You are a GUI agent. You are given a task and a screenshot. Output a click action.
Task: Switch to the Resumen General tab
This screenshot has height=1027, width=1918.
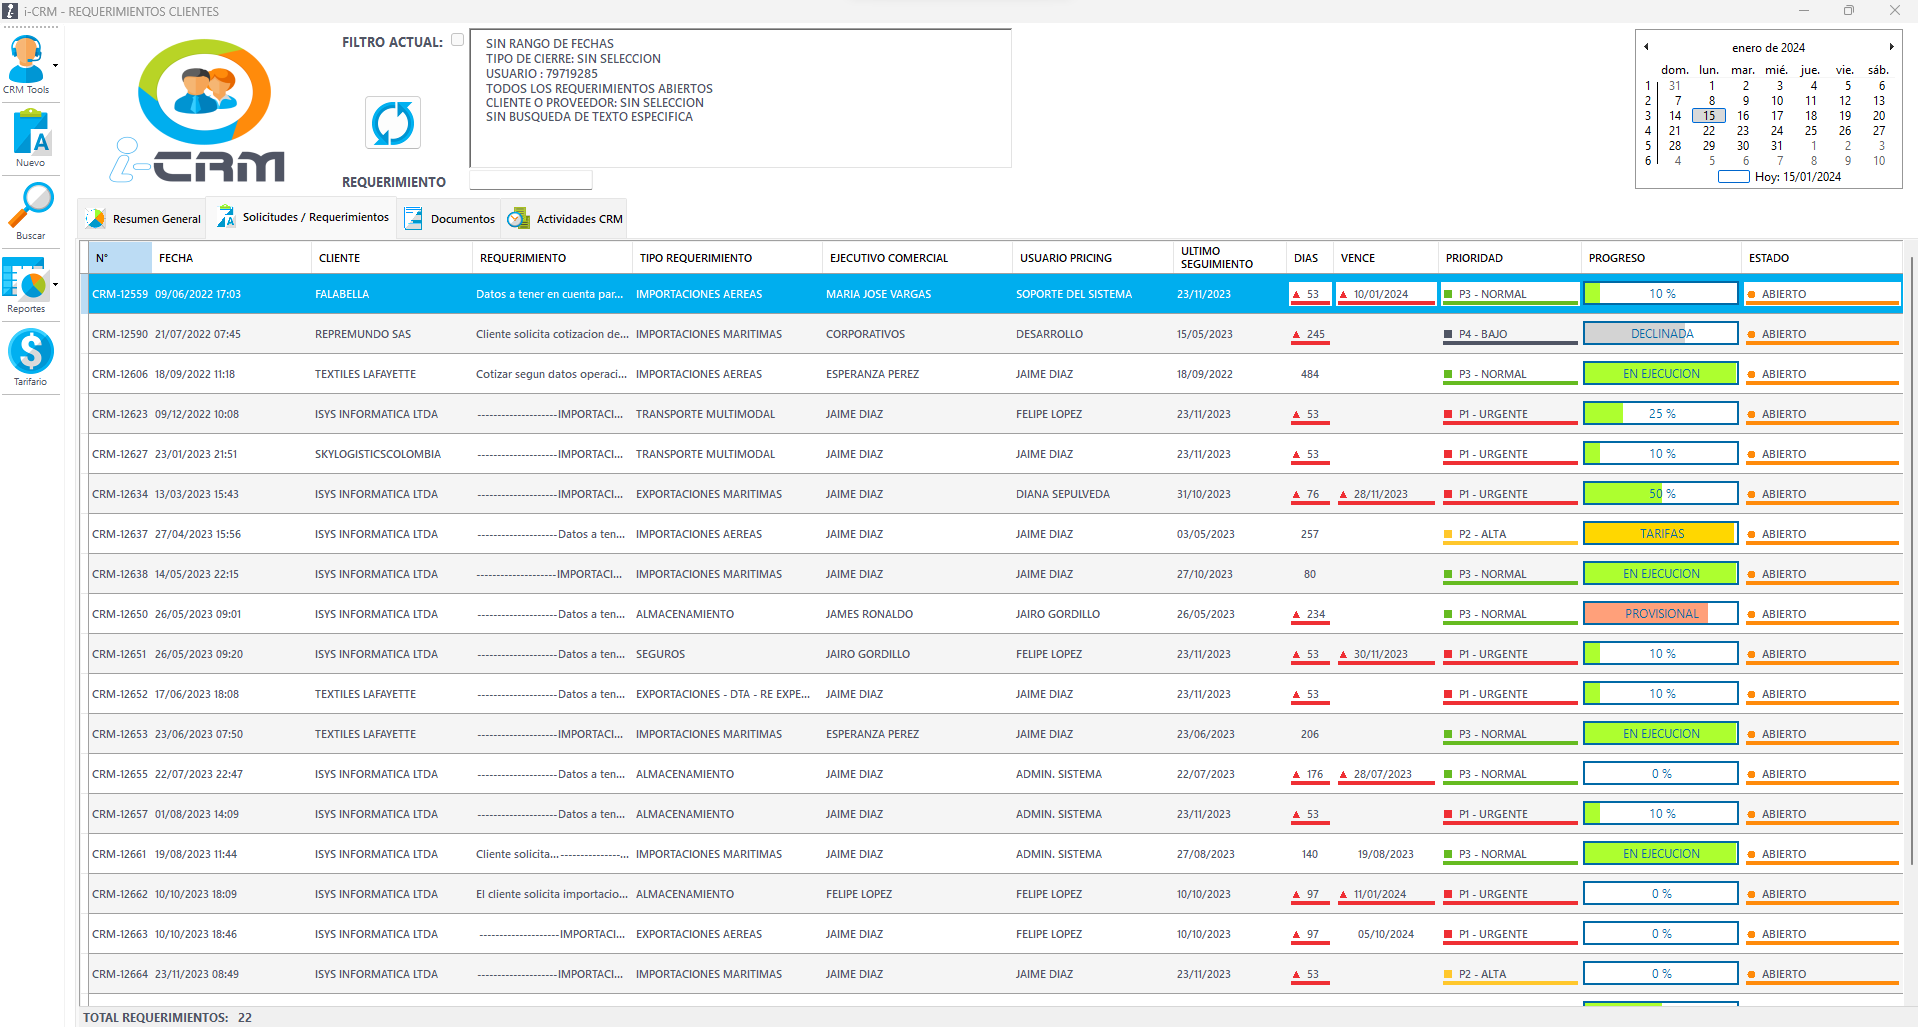tap(143, 219)
